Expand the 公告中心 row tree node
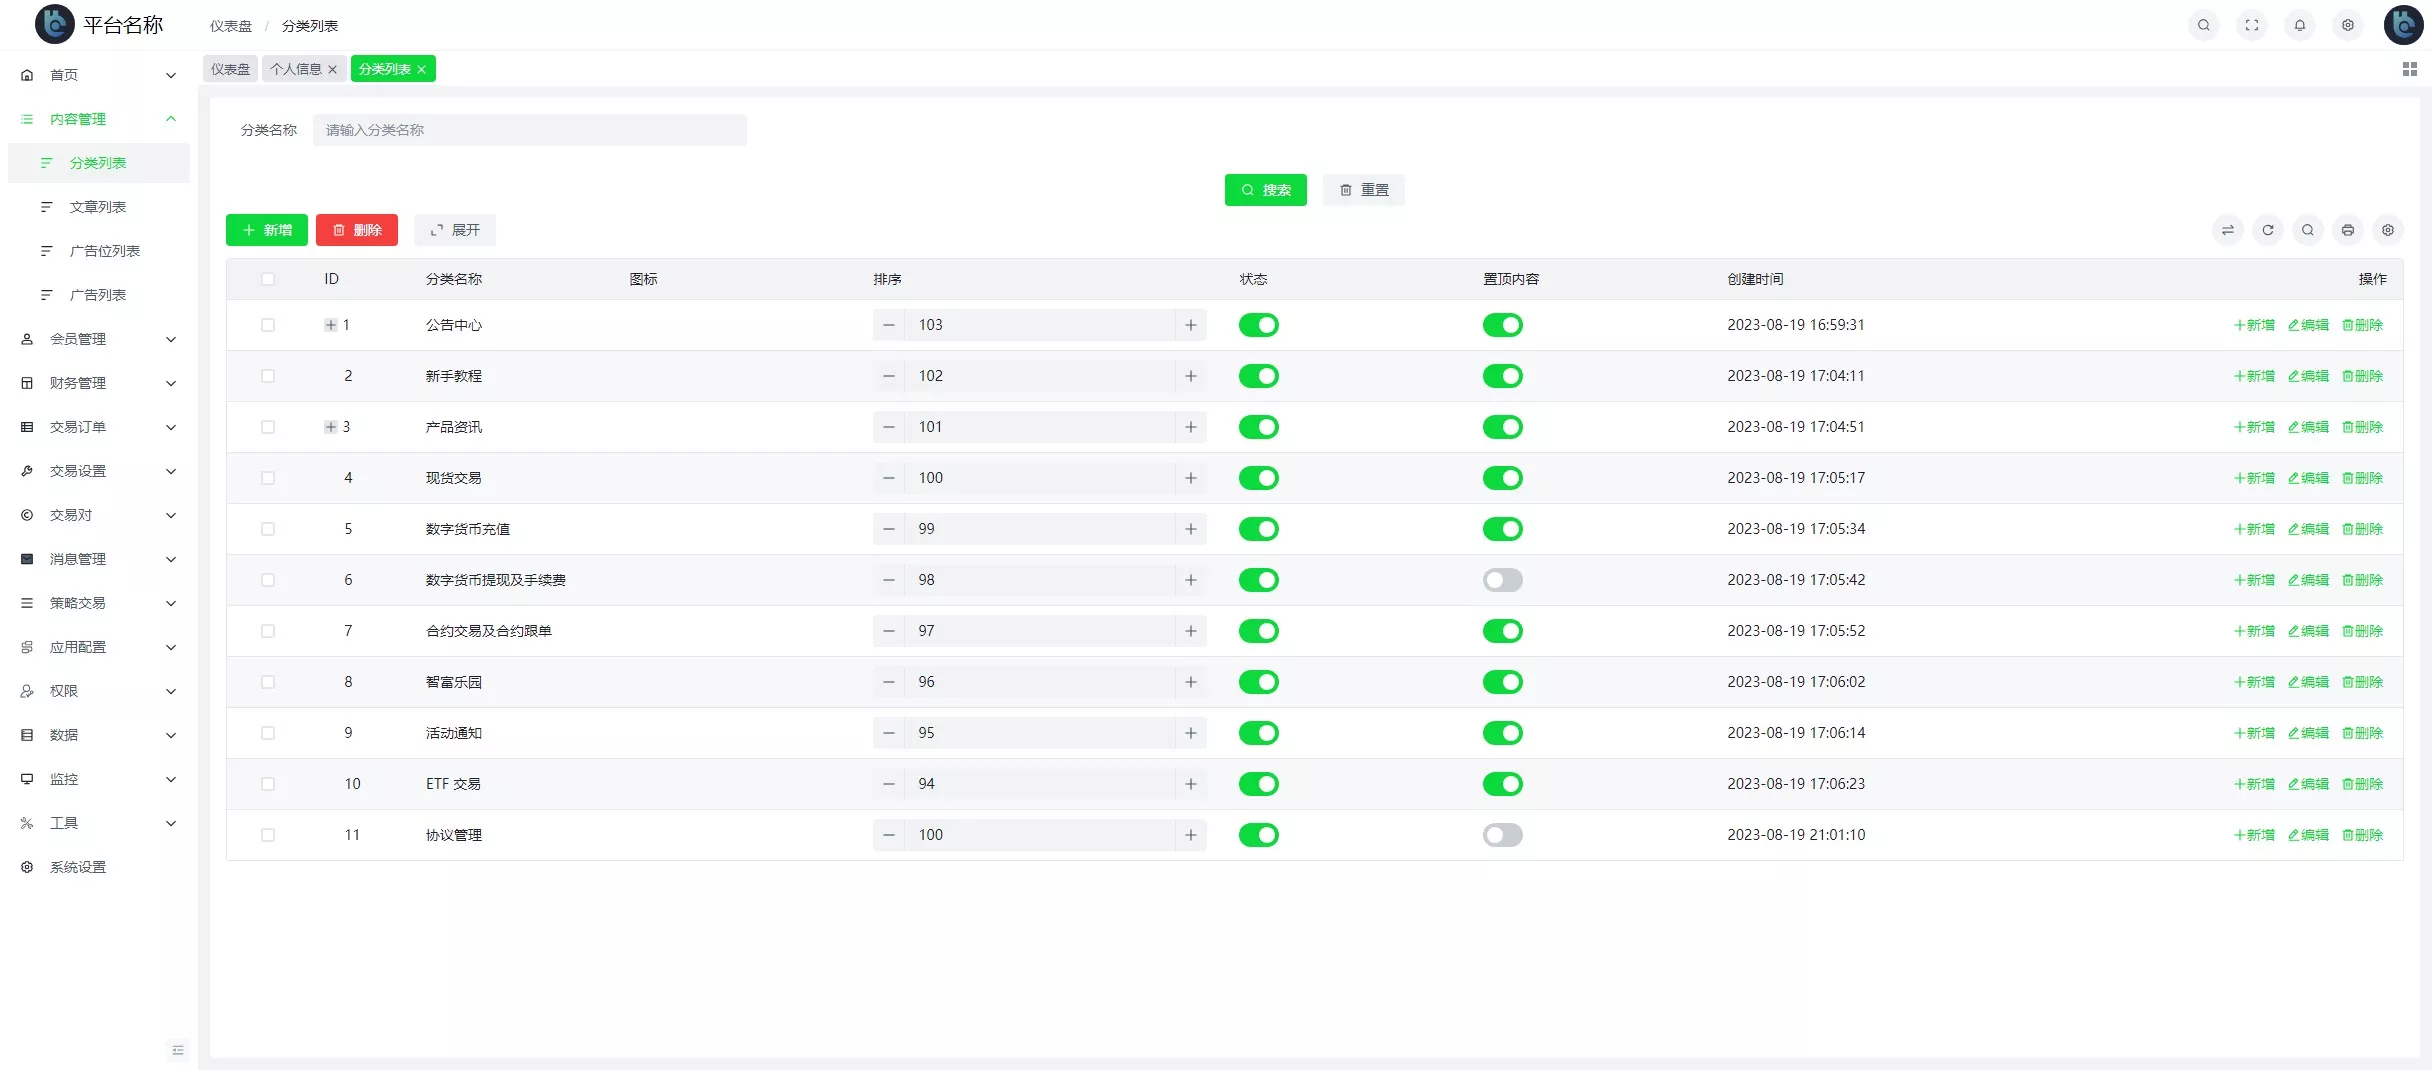2432x1070 pixels. pos(330,325)
